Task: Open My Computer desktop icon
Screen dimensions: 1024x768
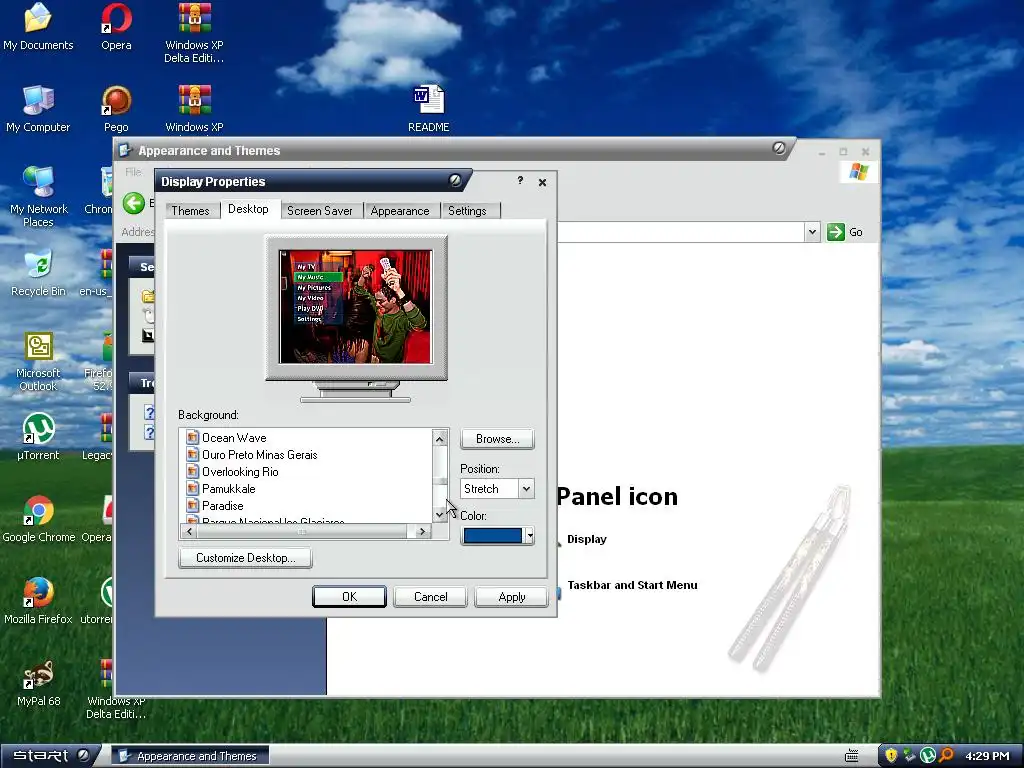Action: pyautogui.click(x=38, y=109)
